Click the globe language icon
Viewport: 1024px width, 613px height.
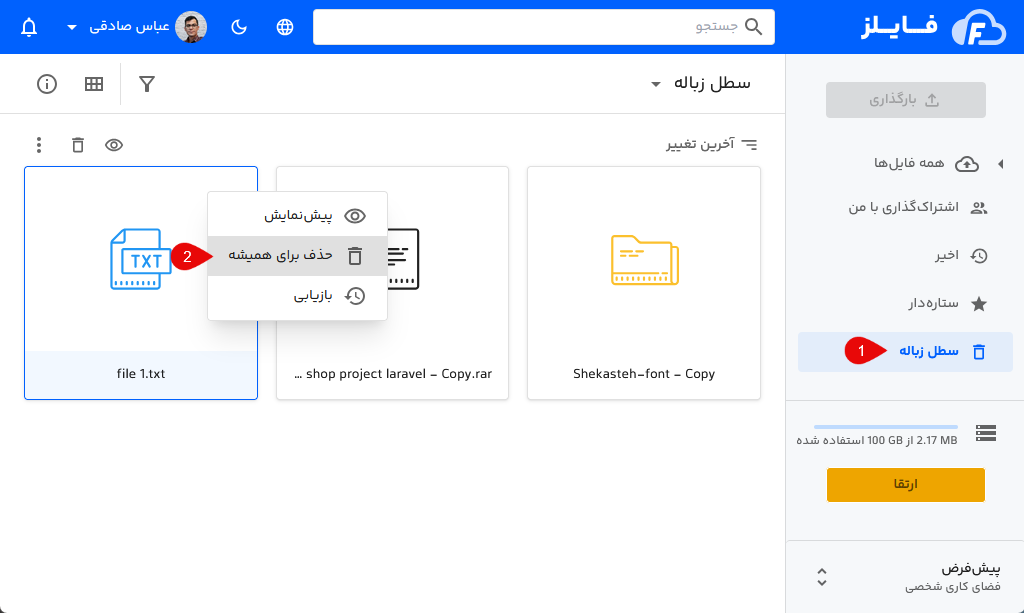[x=284, y=27]
